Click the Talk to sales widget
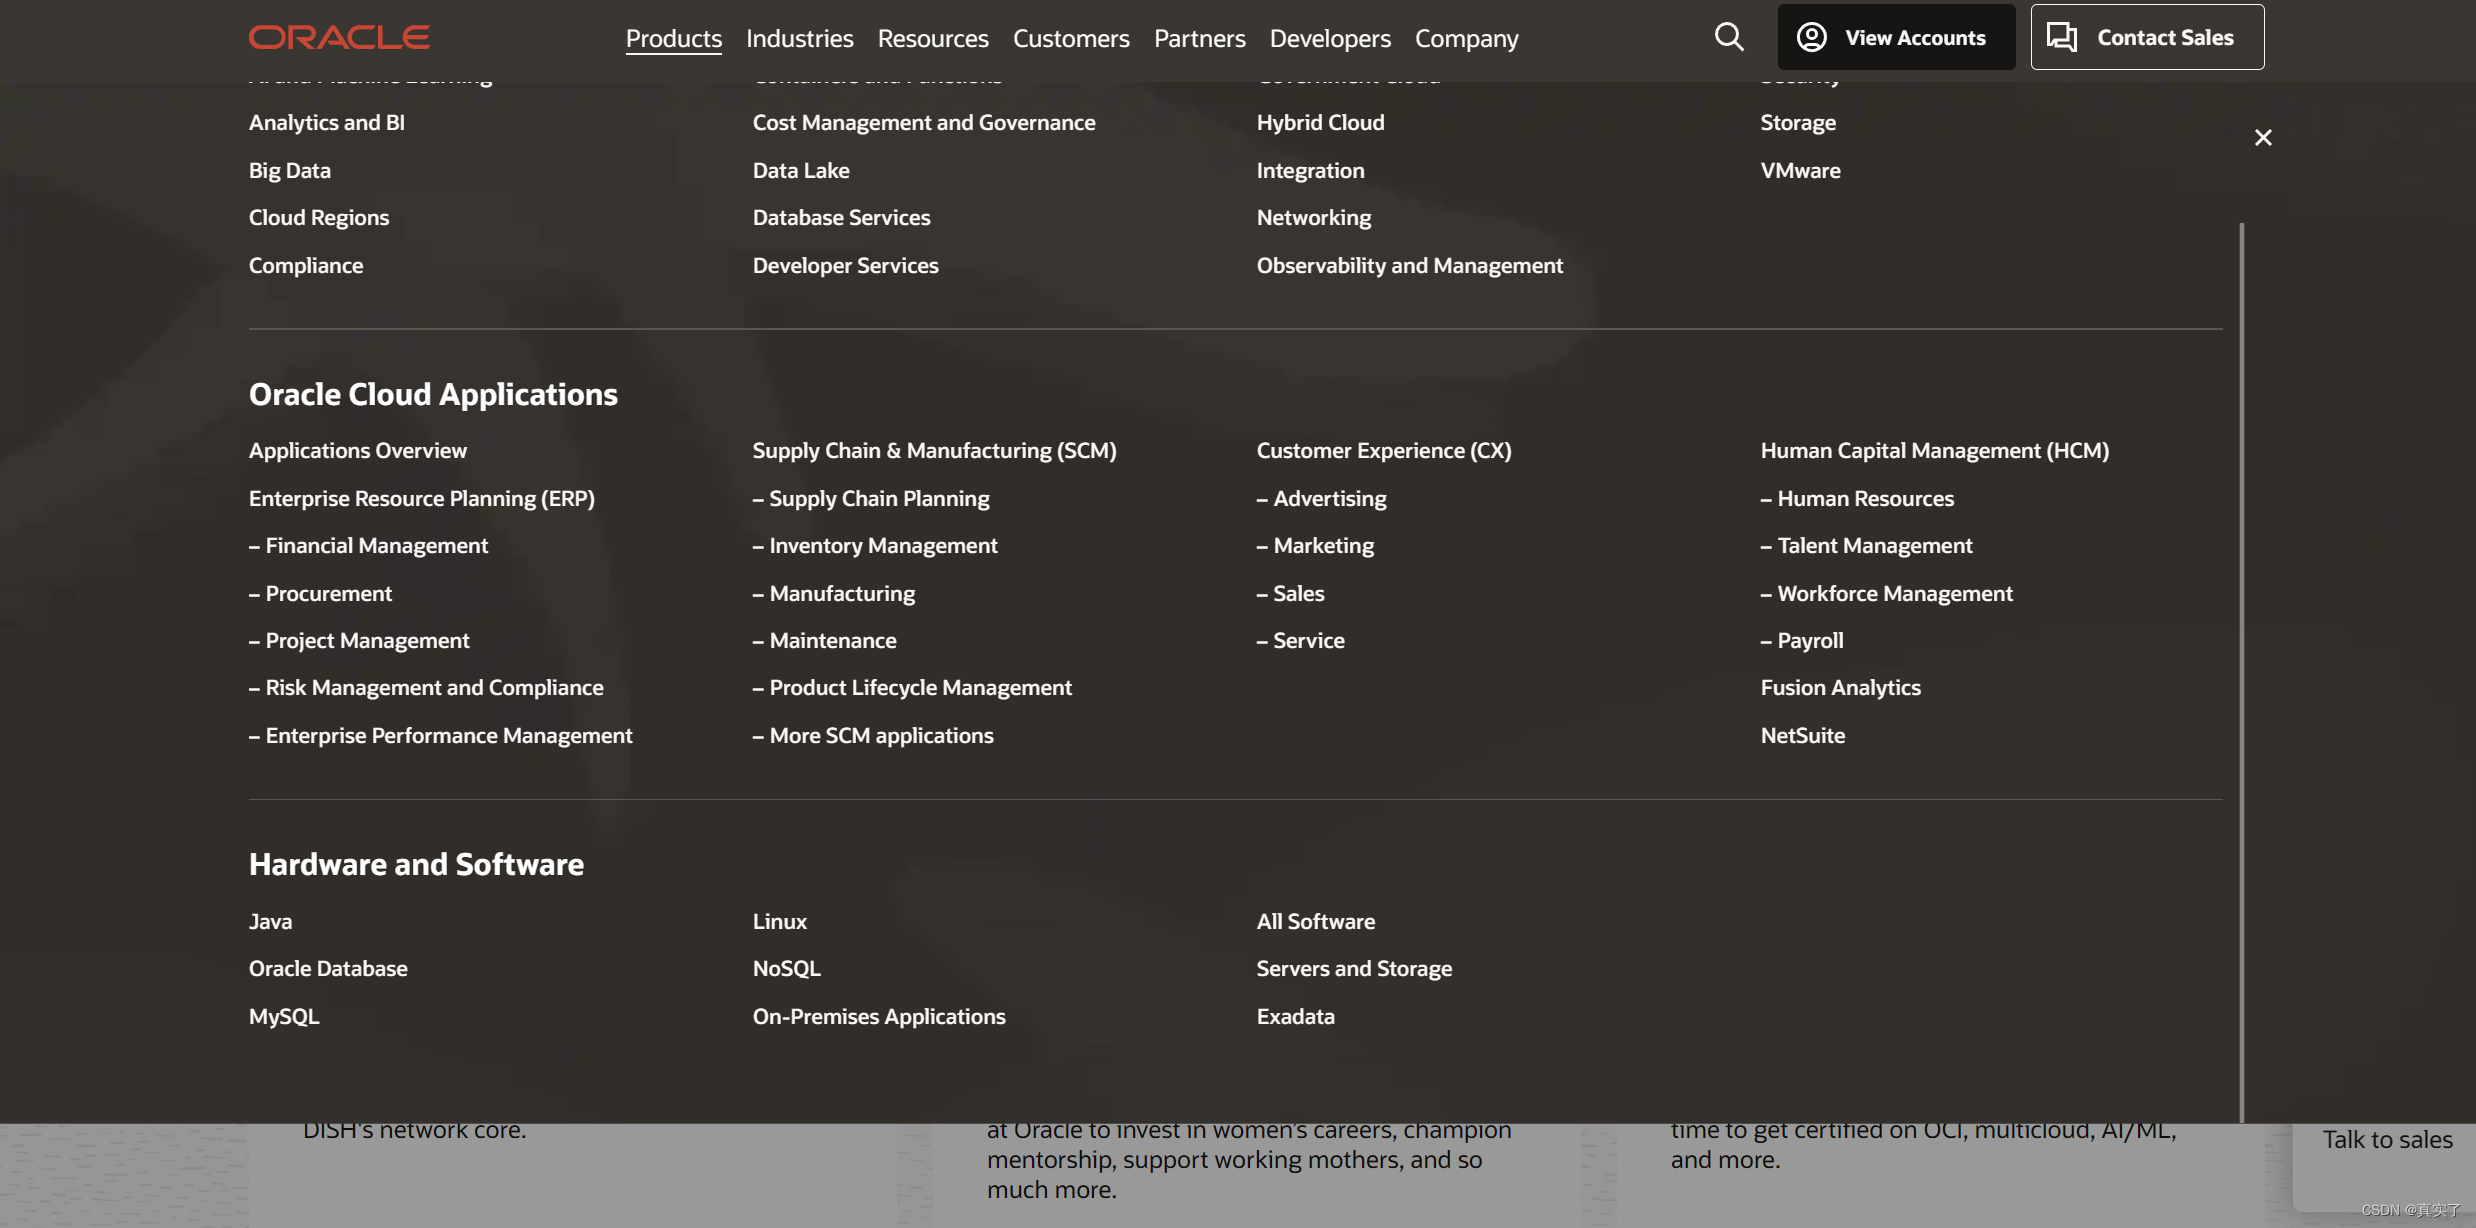 (x=2386, y=1140)
